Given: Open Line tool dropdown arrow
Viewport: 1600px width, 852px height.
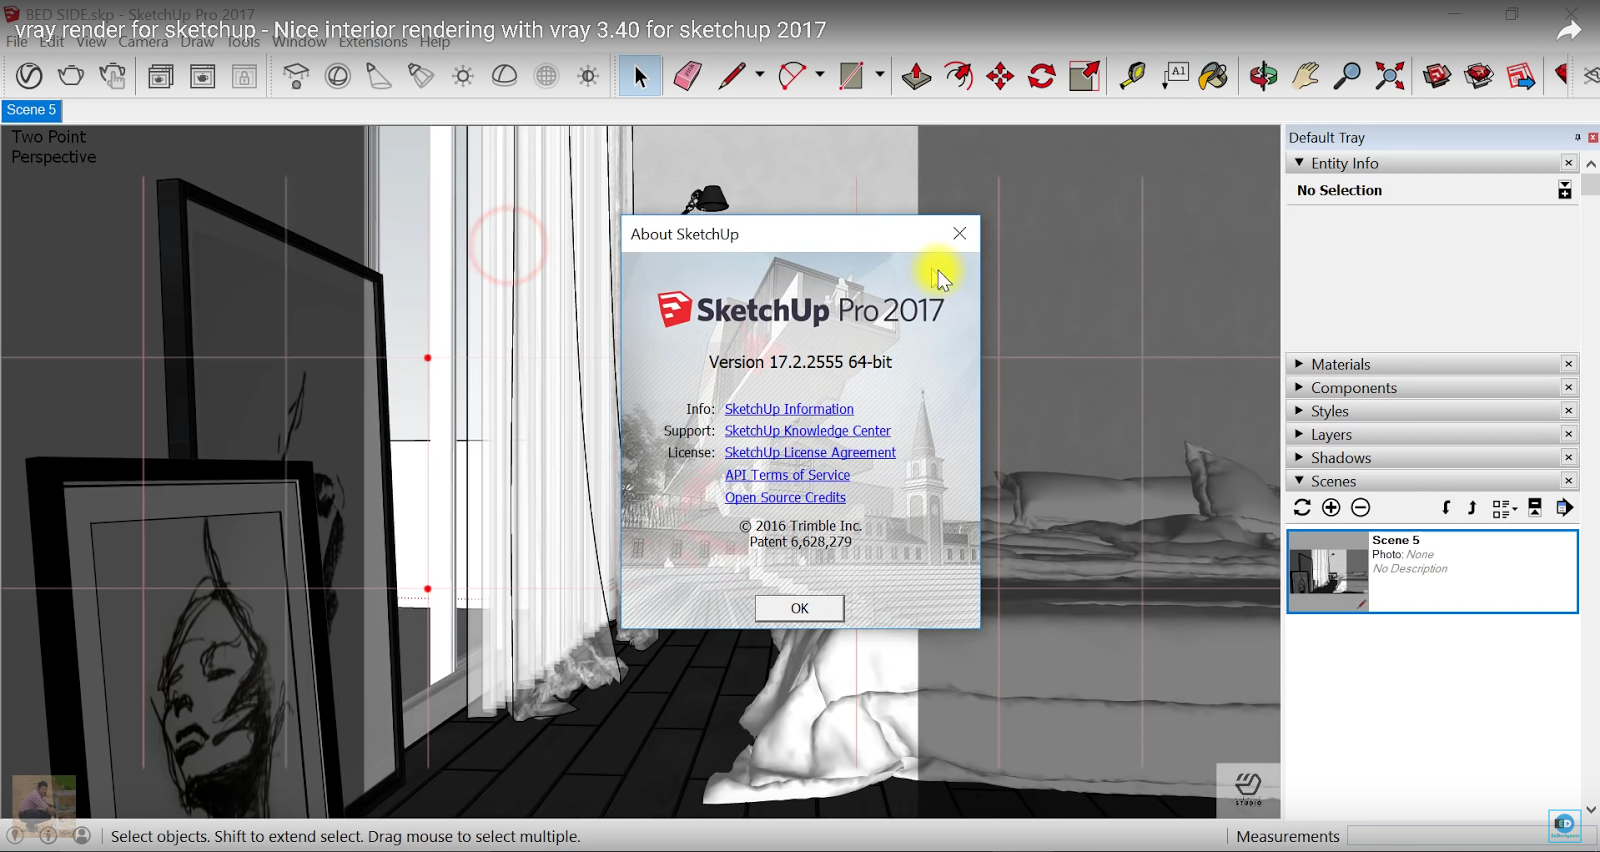Looking at the screenshot, I should [x=760, y=75].
